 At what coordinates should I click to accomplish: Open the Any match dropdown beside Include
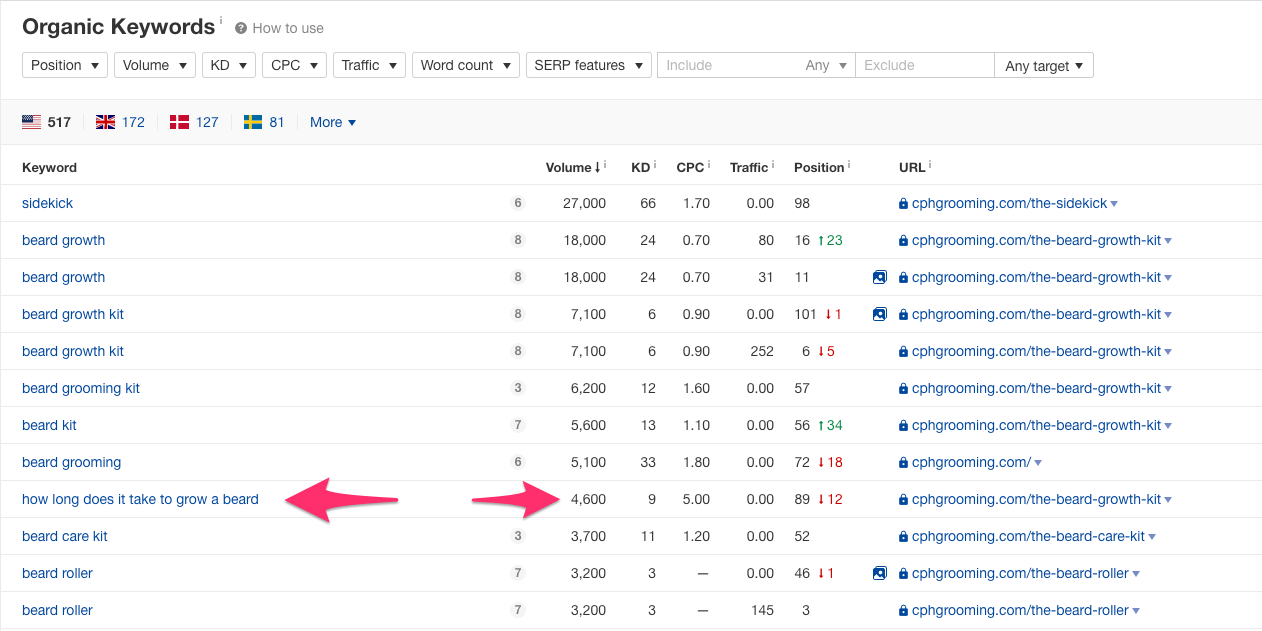pyautogui.click(x=826, y=65)
